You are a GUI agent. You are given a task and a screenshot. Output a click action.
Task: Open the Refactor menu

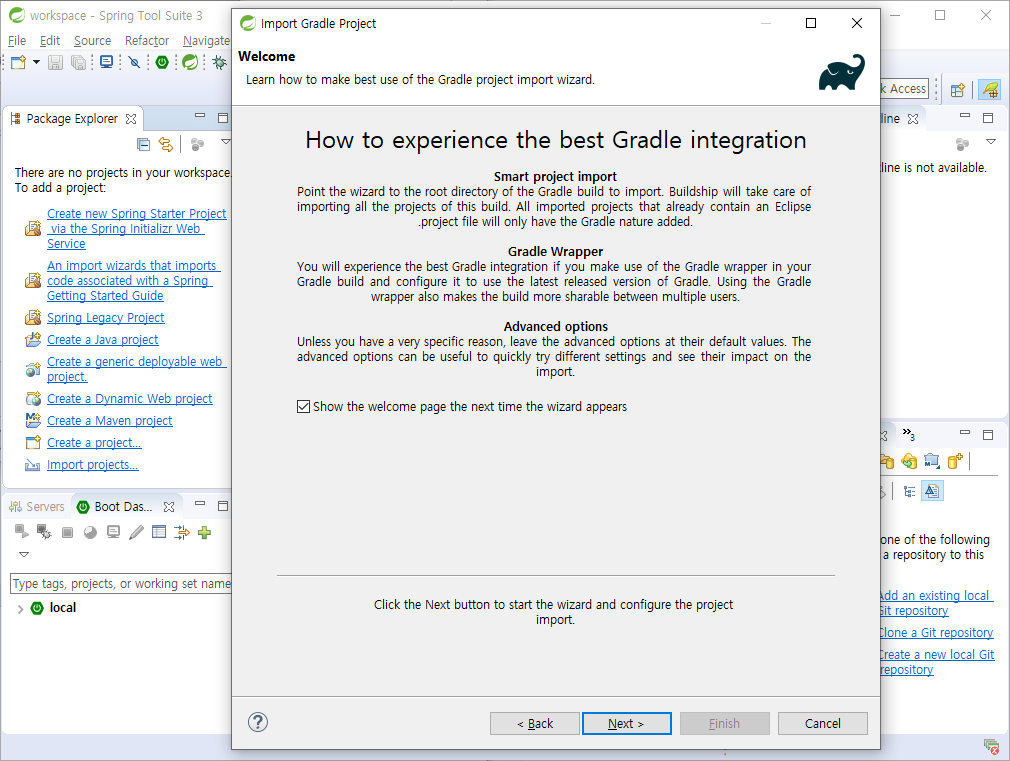(147, 41)
